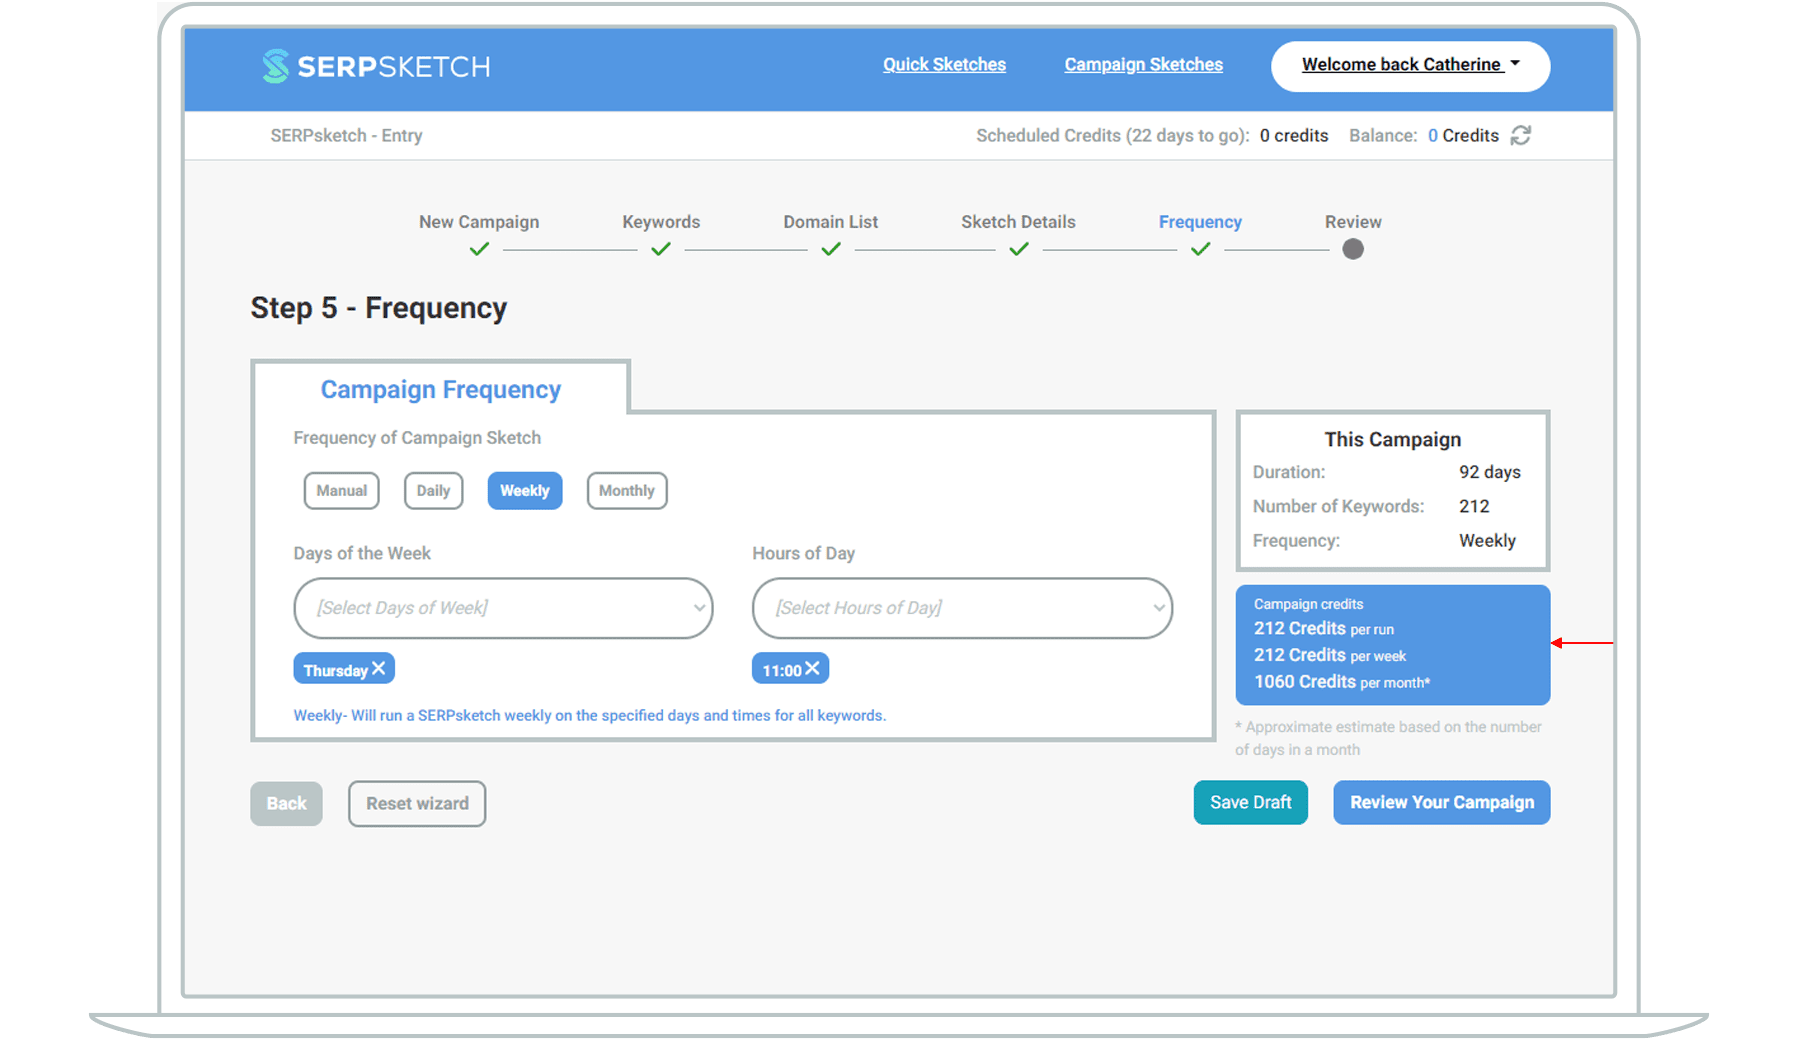Click the Days of the Week label
This screenshot has height=1040, width=1800.
click(x=362, y=554)
